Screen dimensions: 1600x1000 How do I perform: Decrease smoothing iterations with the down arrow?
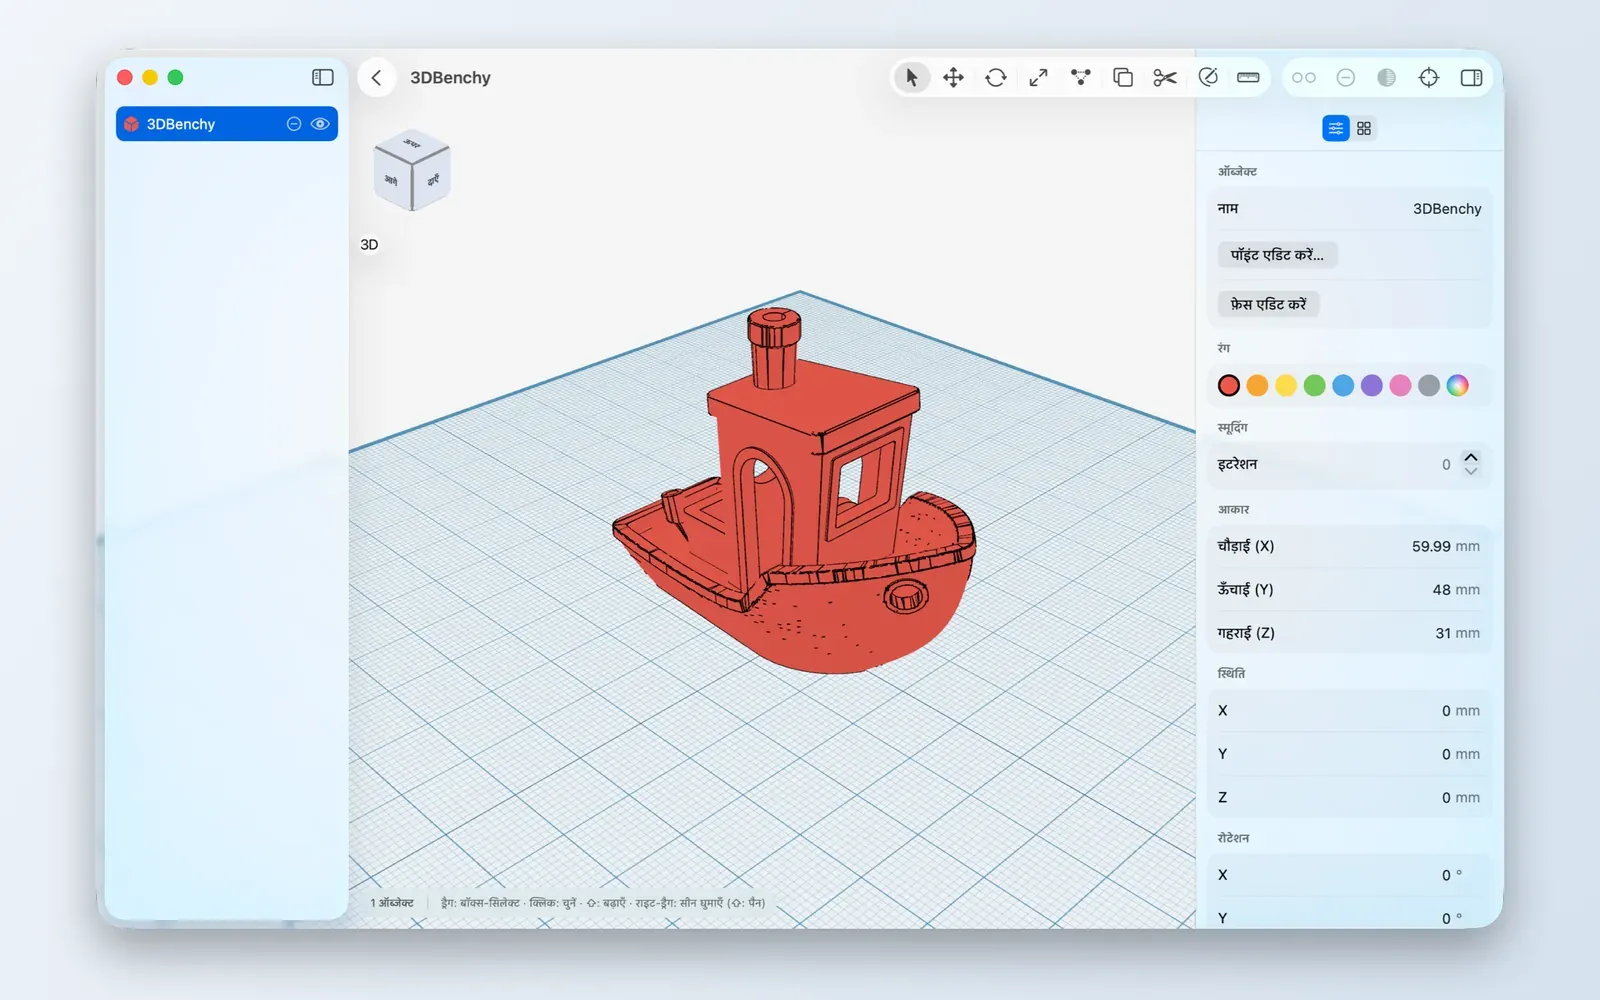1471,471
